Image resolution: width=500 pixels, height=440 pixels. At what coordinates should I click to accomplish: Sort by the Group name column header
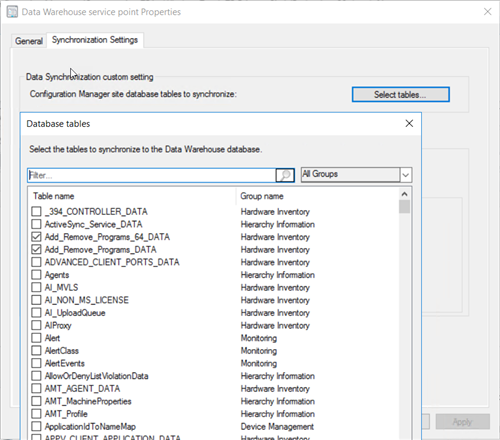[262, 196]
